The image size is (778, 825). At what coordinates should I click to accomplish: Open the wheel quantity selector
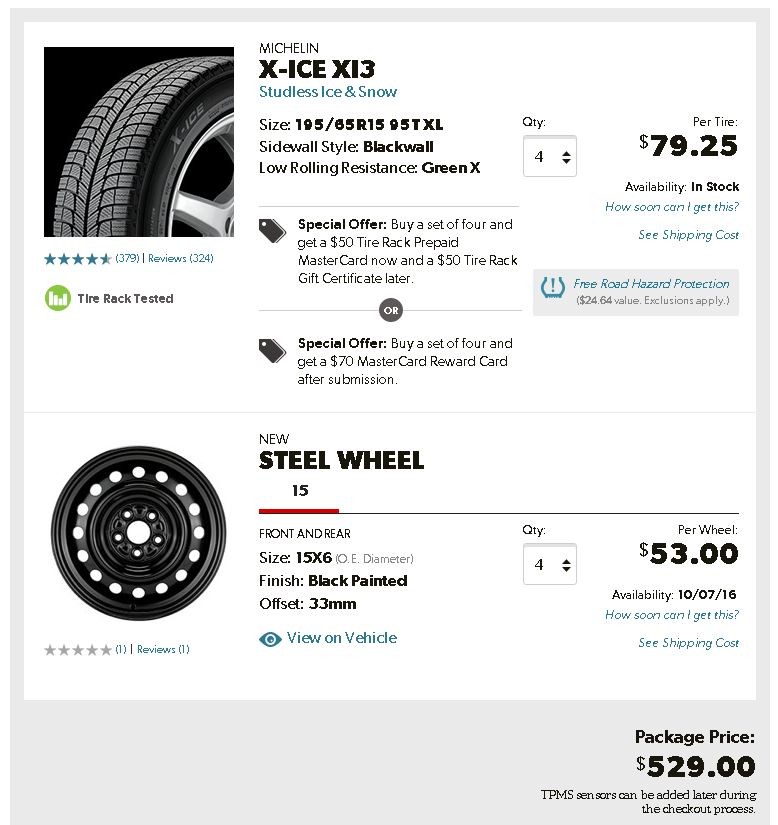point(550,565)
